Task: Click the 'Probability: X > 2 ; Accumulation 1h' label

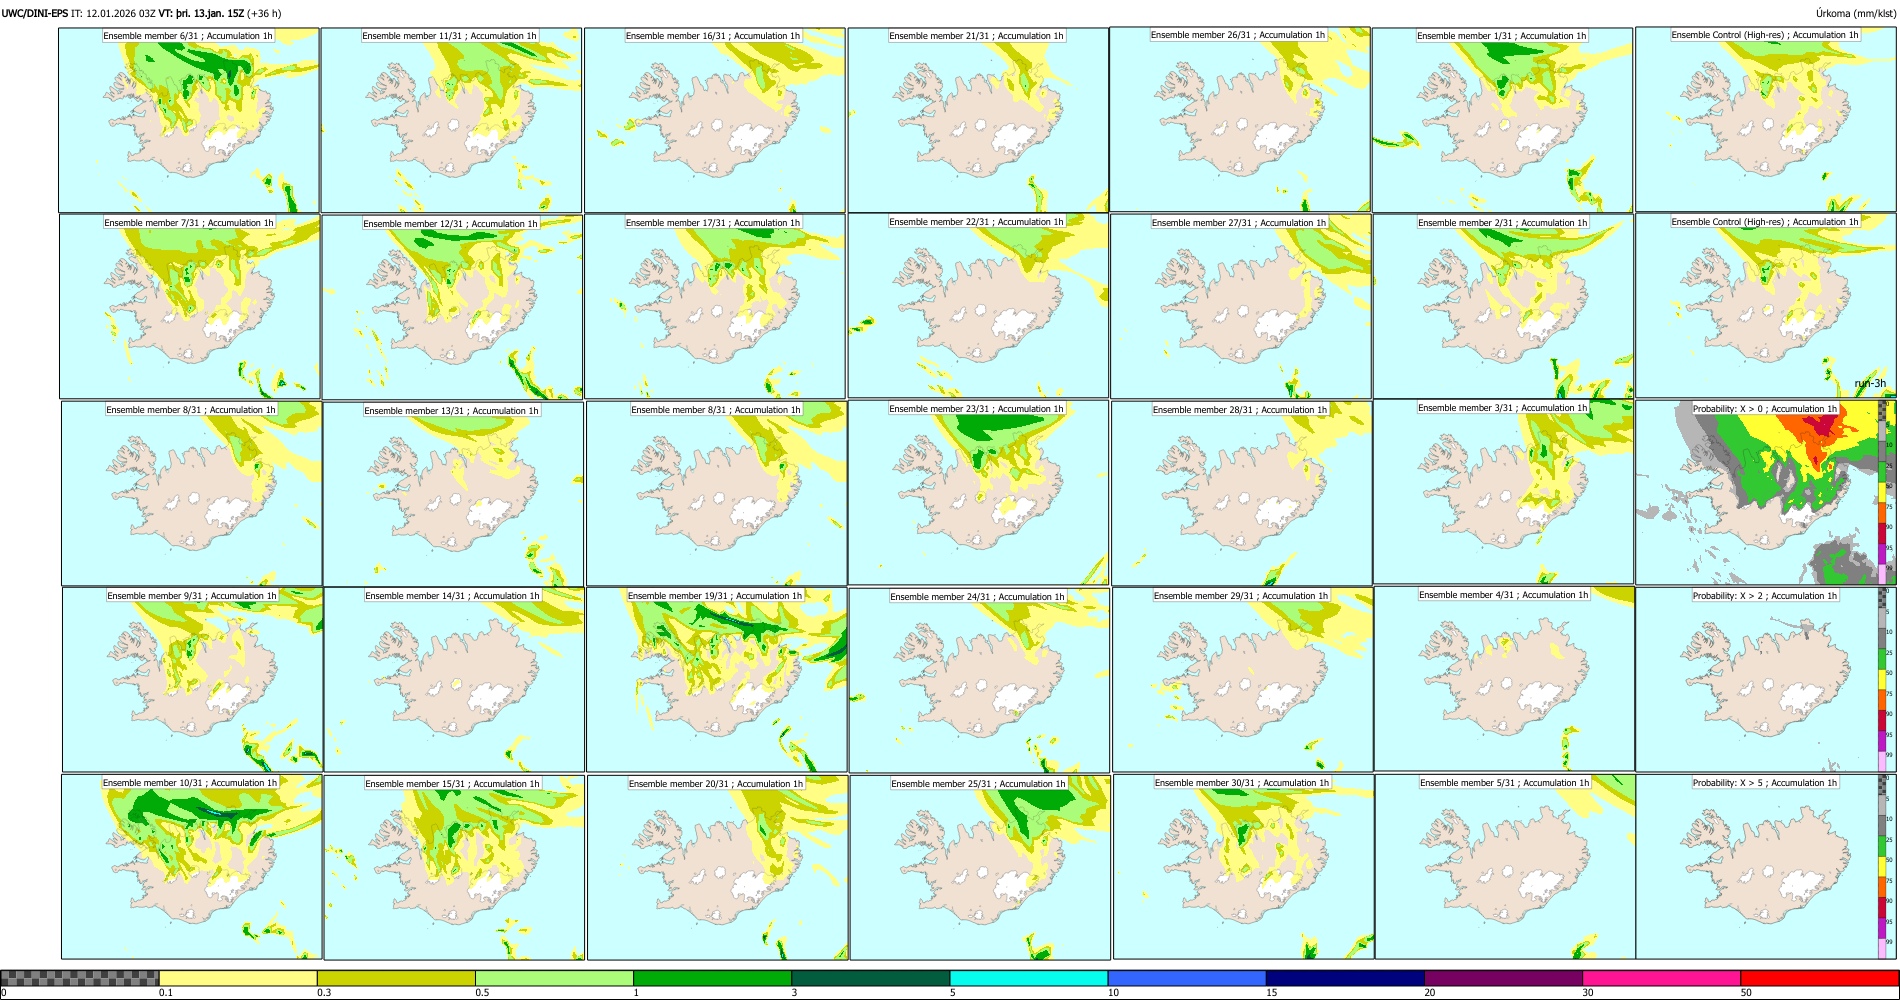Action: (x=1765, y=596)
